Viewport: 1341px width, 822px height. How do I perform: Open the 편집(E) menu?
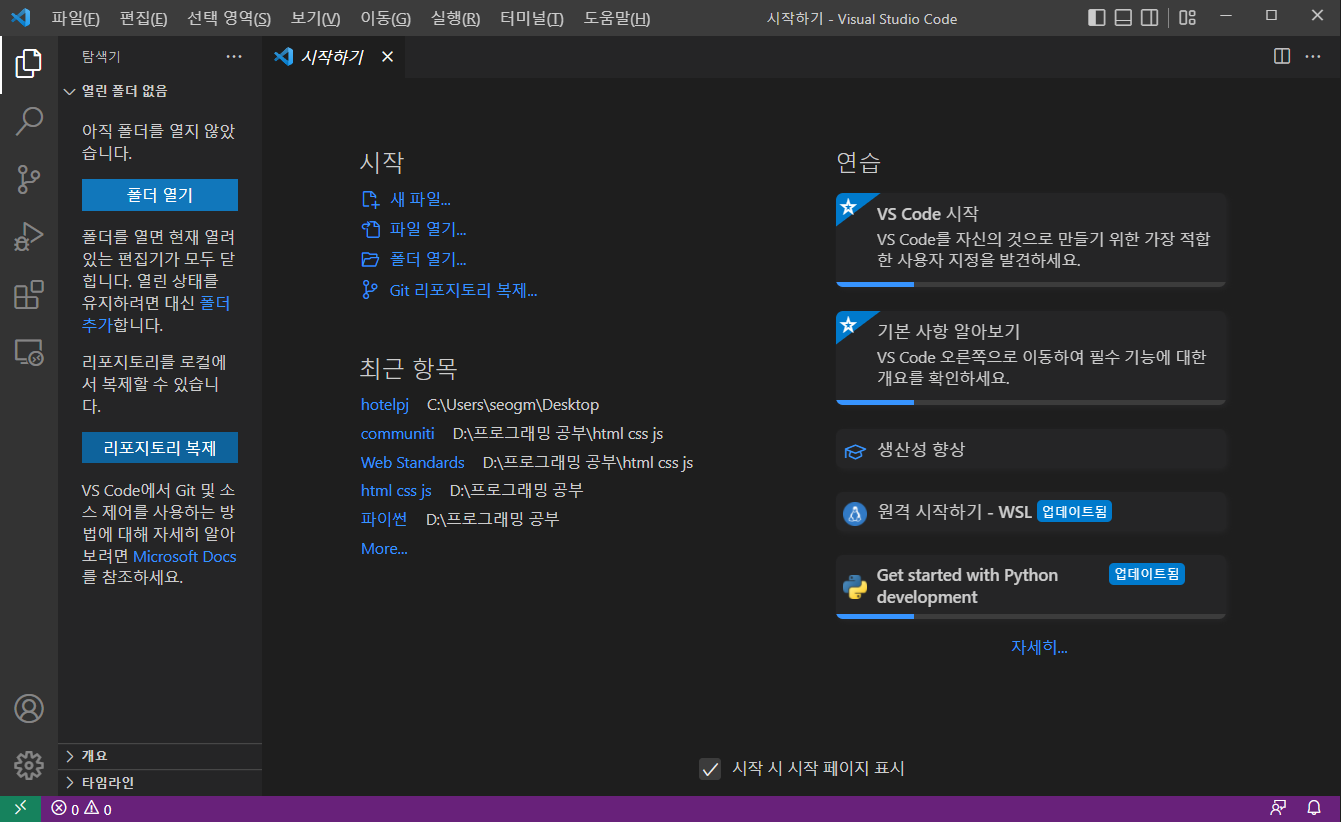pyautogui.click(x=143, y=19)
